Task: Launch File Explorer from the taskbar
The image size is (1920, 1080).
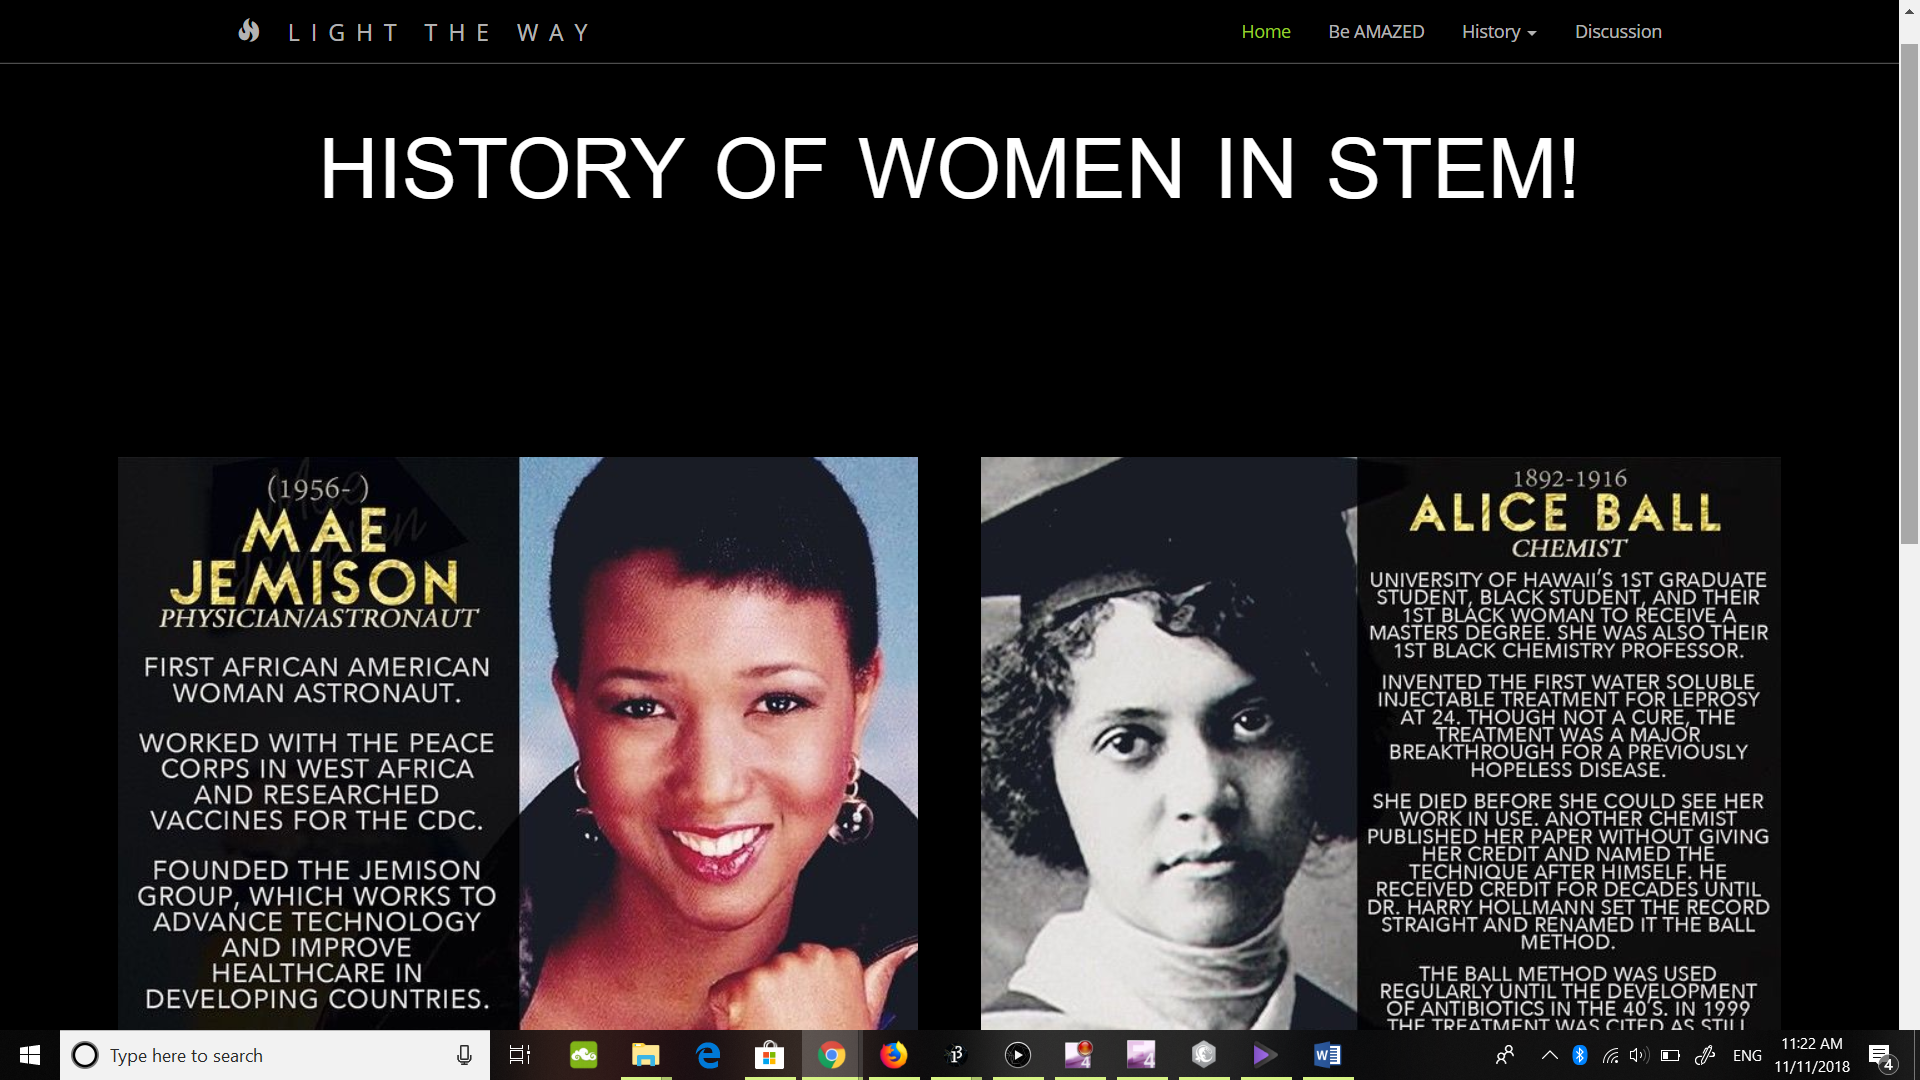Action: point(646,1055)
